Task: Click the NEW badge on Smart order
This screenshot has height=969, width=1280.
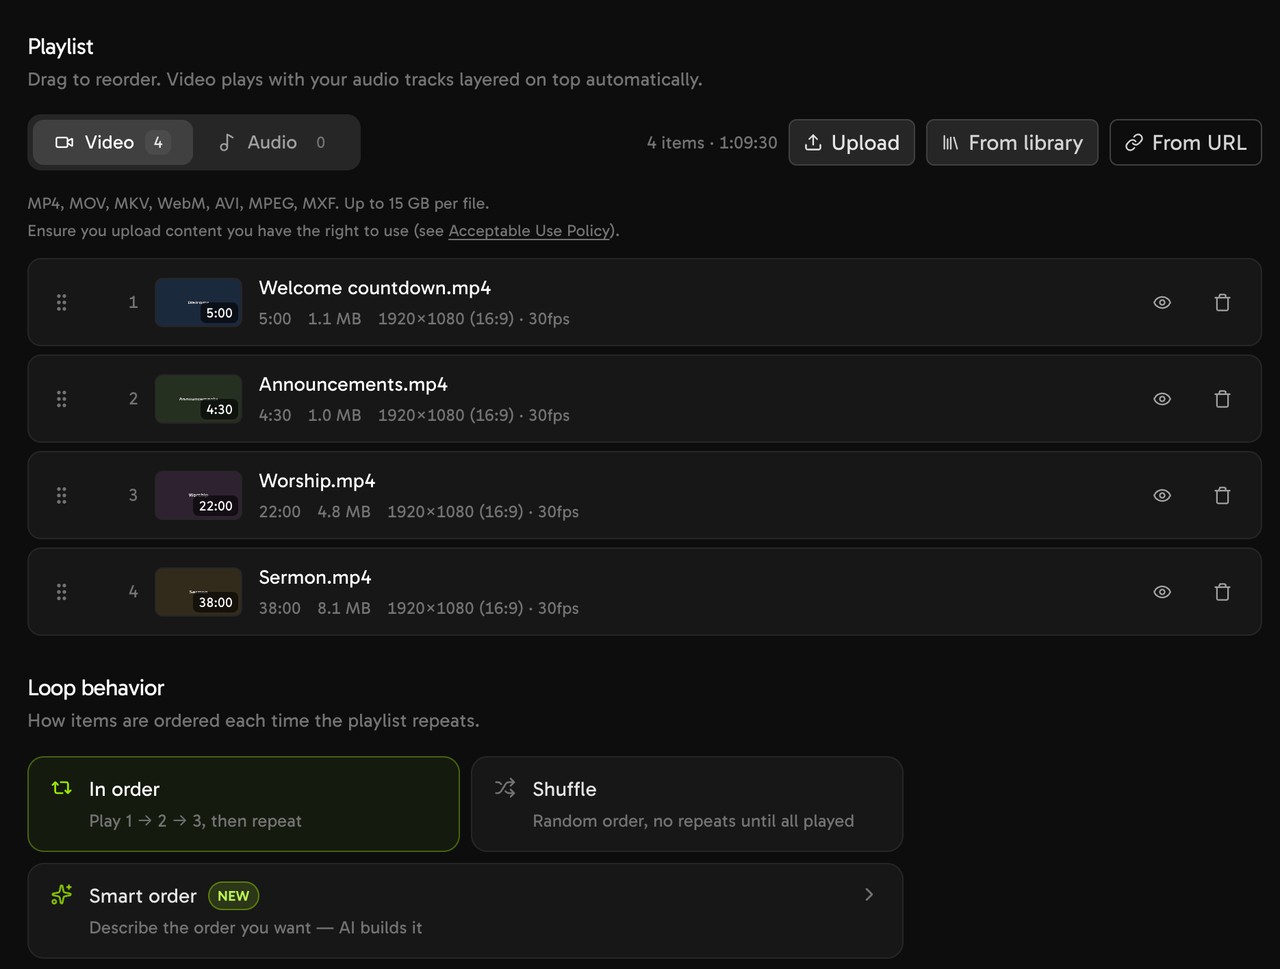Action: [233, 896]
